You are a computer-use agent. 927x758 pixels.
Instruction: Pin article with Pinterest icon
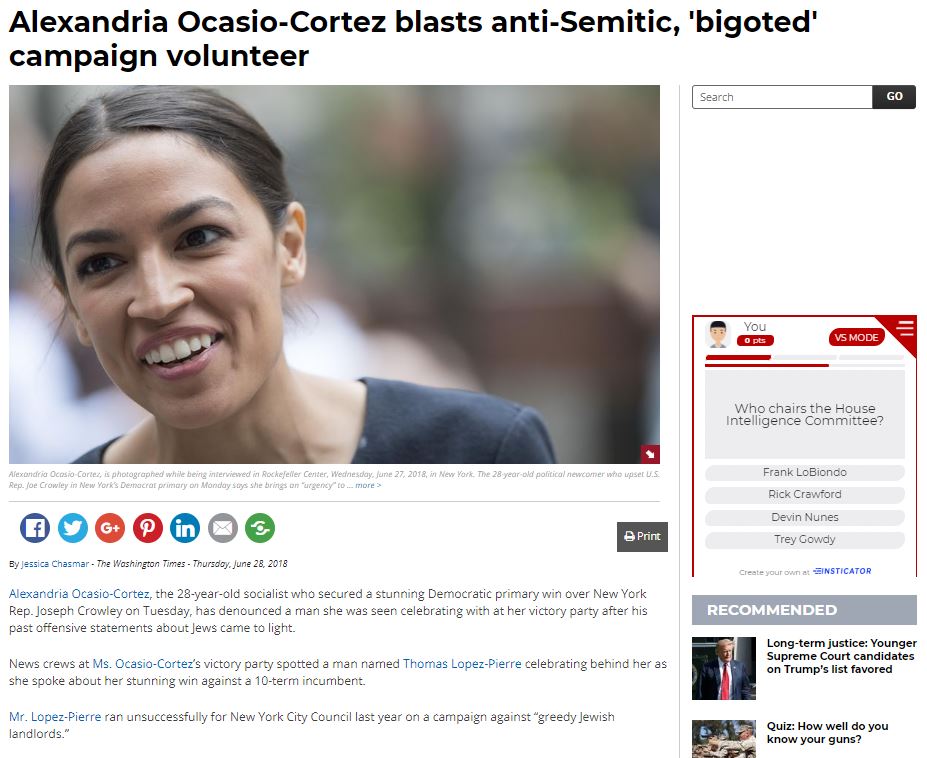148,528
